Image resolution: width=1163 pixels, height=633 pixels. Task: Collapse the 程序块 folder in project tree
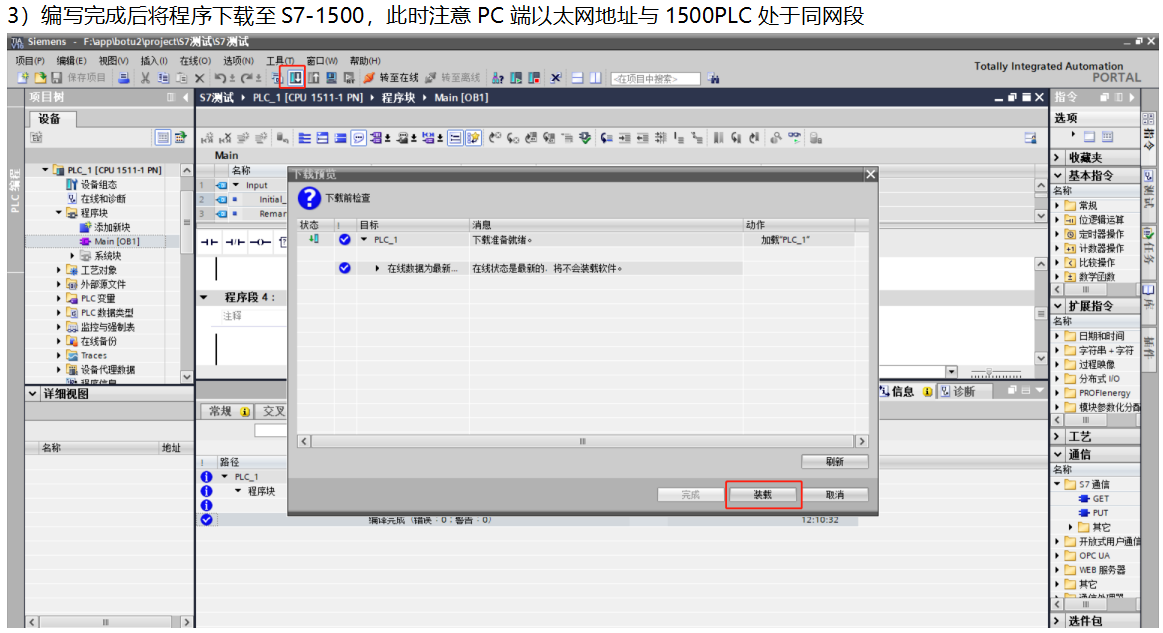pos(59,213)
